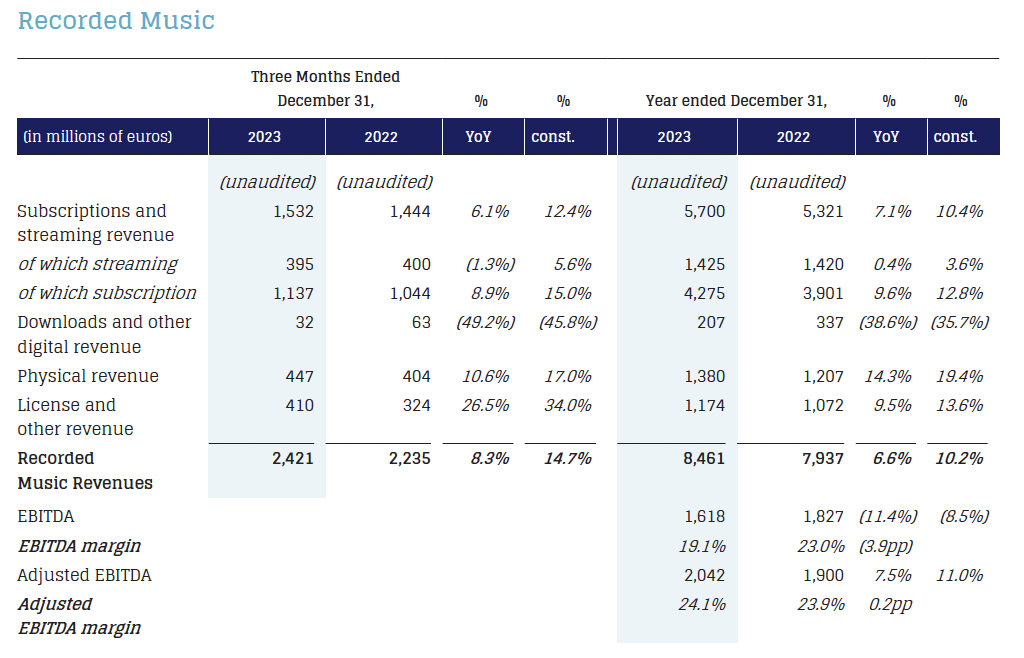Screen dimensions: 1024x658
Task: Click the Recorded Music title
Action: [115, 20]
